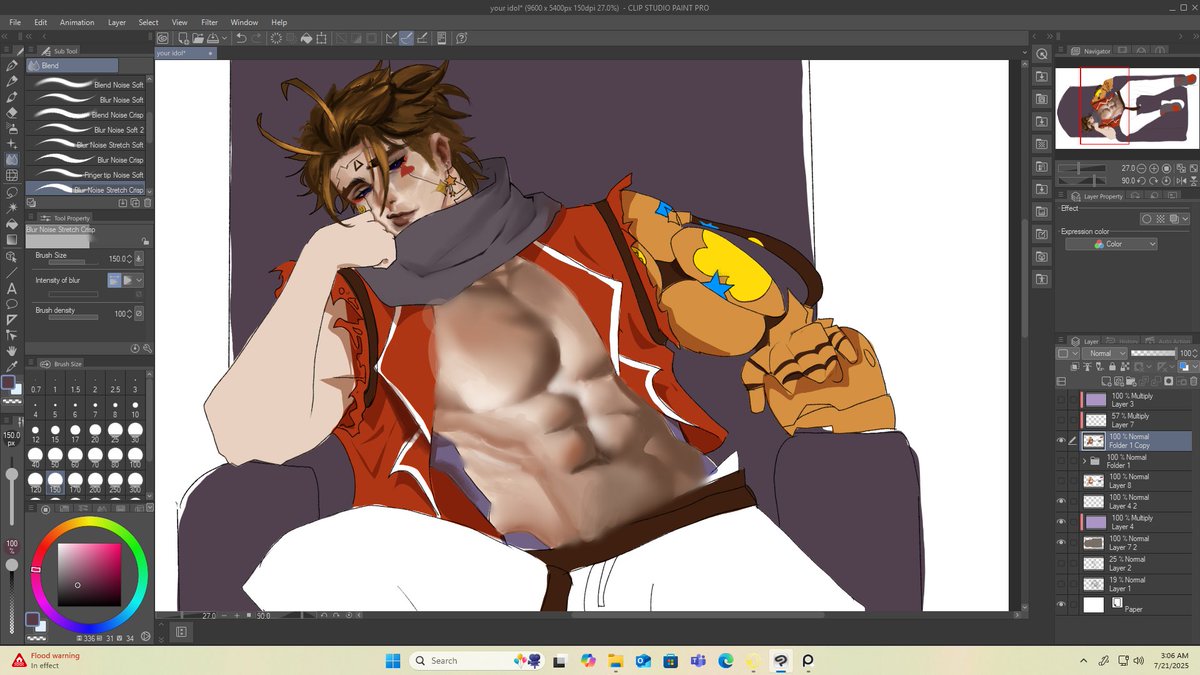
Task: Expand Folder 1 in layer list
Action: (x=1084, y=461)
